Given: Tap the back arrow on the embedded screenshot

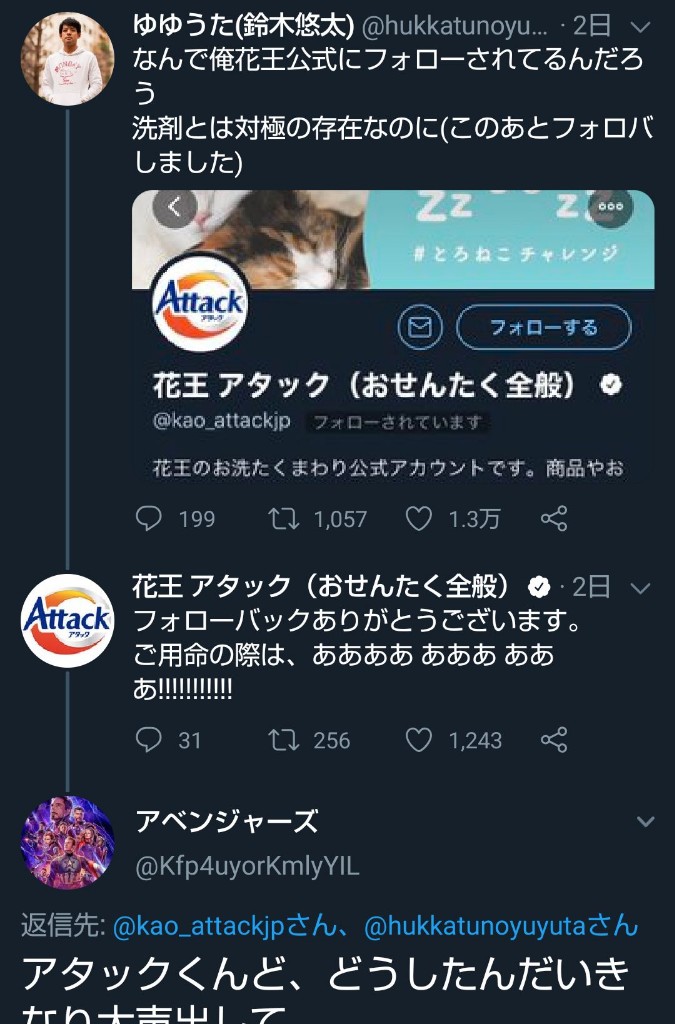Looking at the screenshot, I should (x=174, y=208).
